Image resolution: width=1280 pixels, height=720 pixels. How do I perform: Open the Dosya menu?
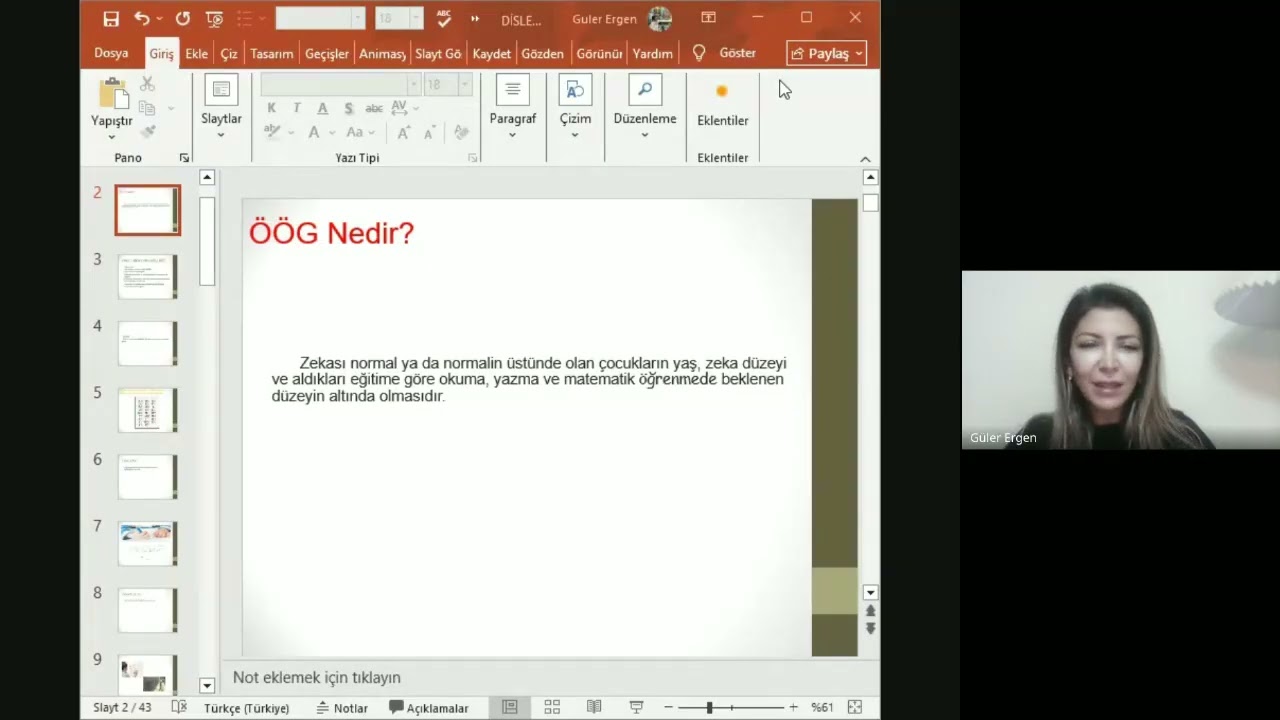pos(111,53)
